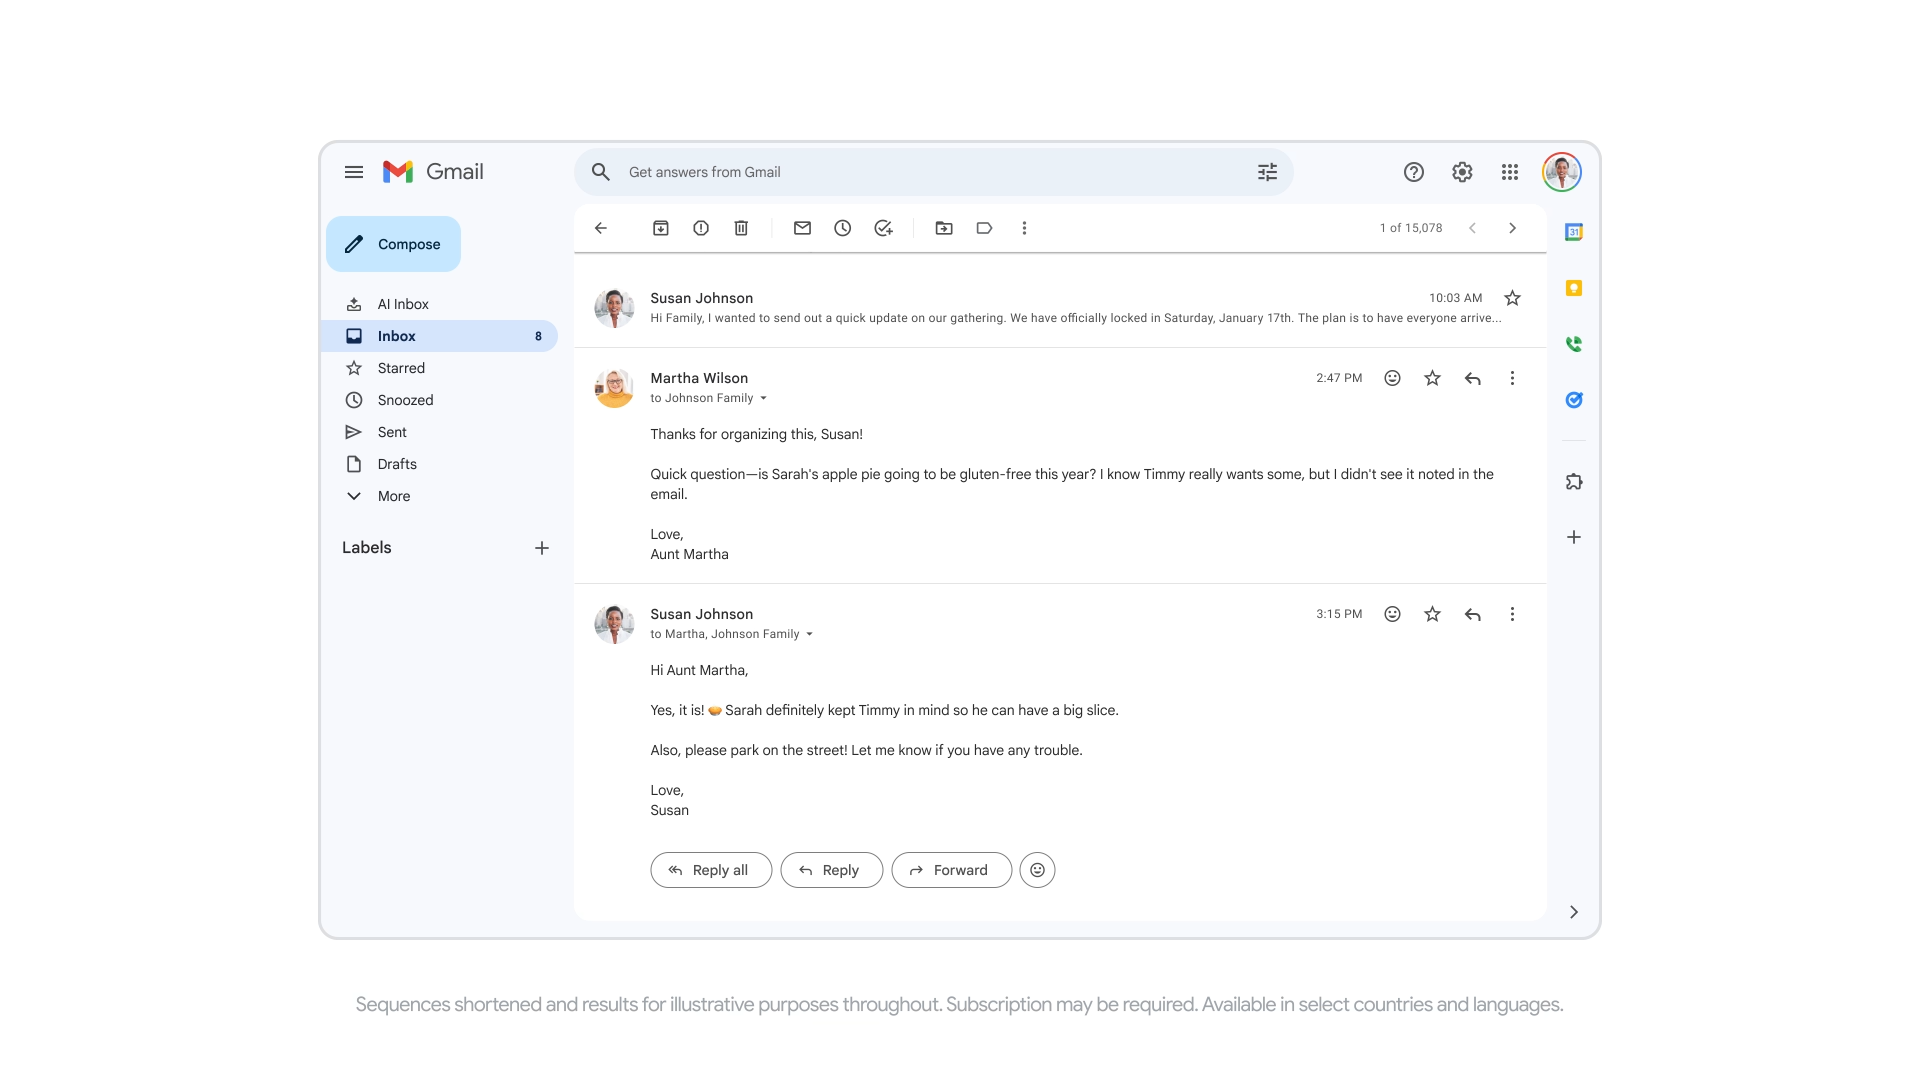Open Google Keep in the side panel
Image resolution: width=1920 pixels, height=1080 pixels.
1573,289
